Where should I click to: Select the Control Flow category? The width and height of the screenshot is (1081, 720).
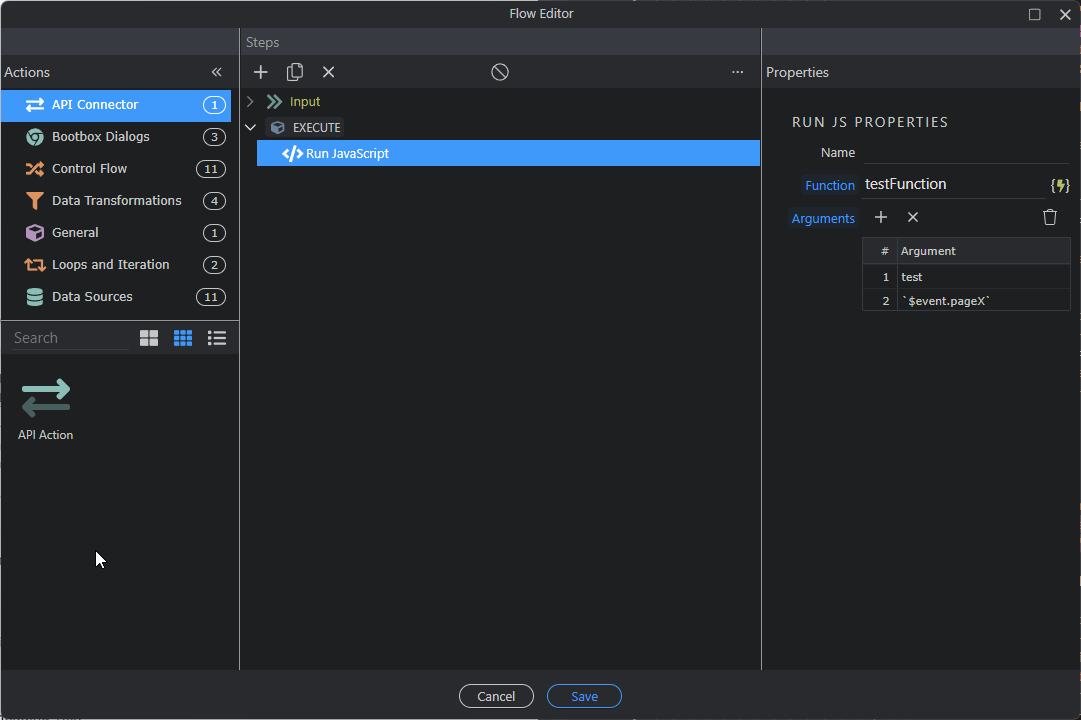(90, 169)
